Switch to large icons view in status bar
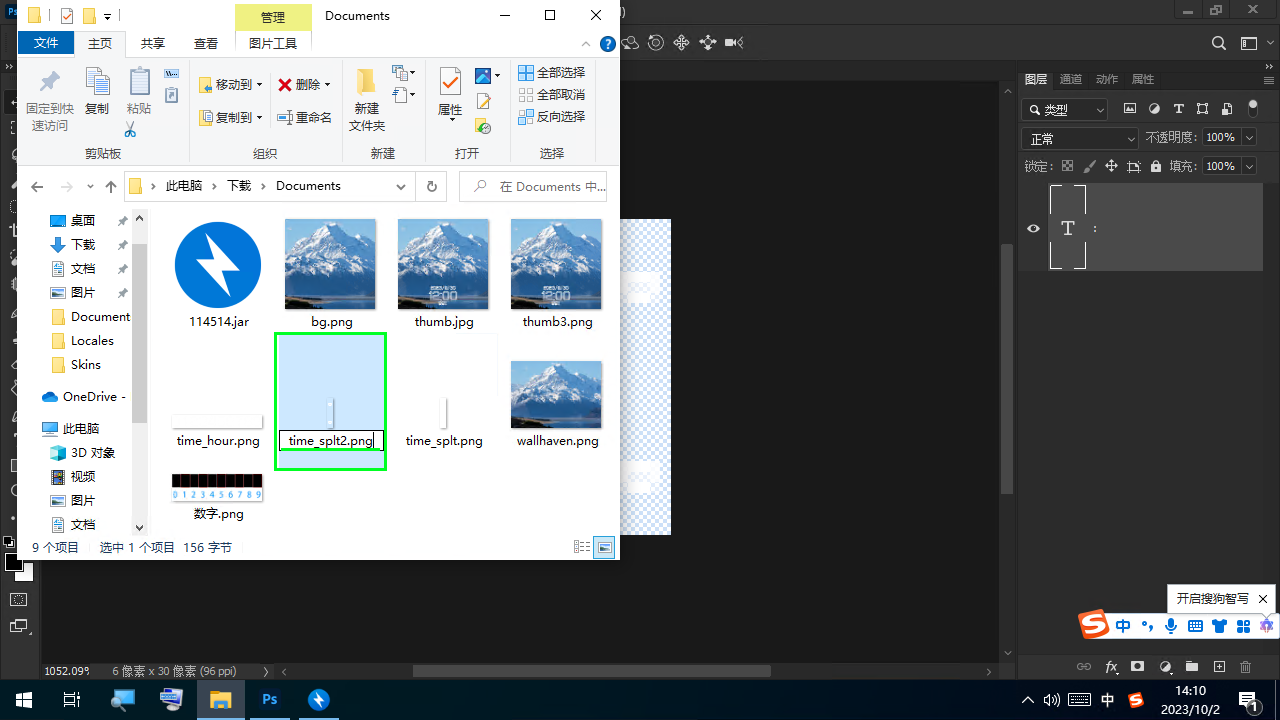The image size is (1280, 720). pos(604,547)
